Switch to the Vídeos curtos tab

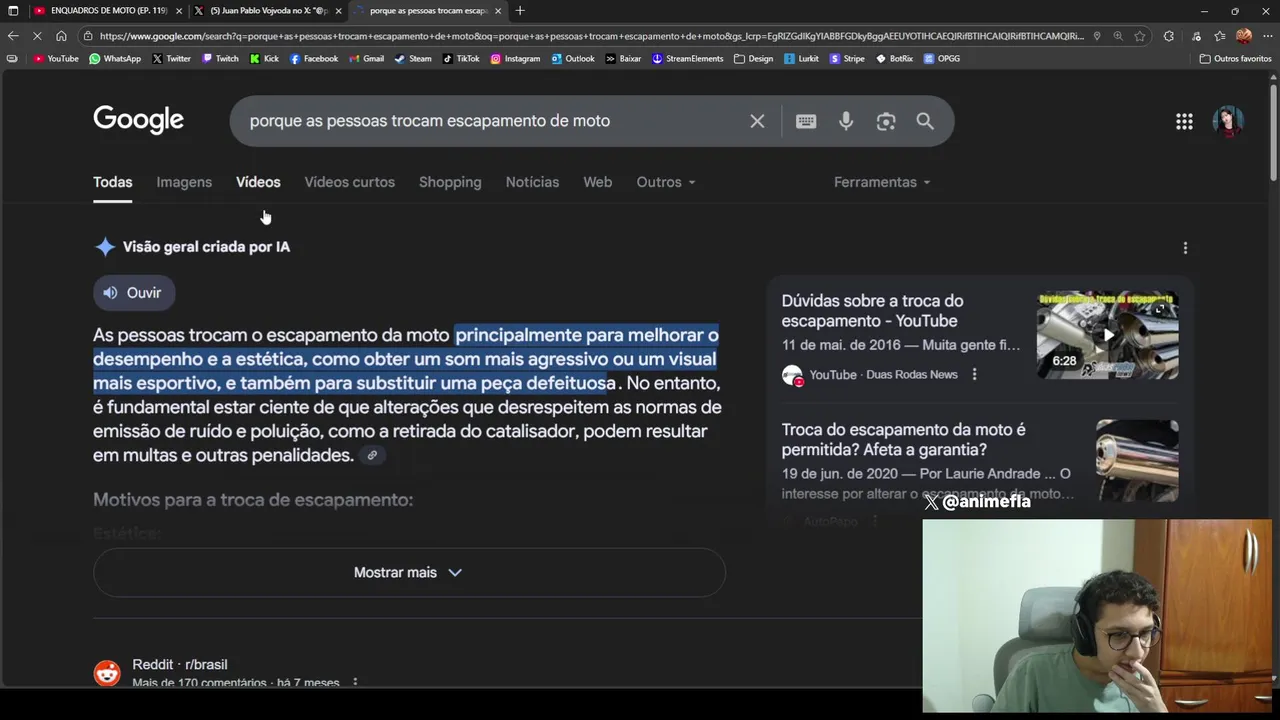click(x=350, y=182)
